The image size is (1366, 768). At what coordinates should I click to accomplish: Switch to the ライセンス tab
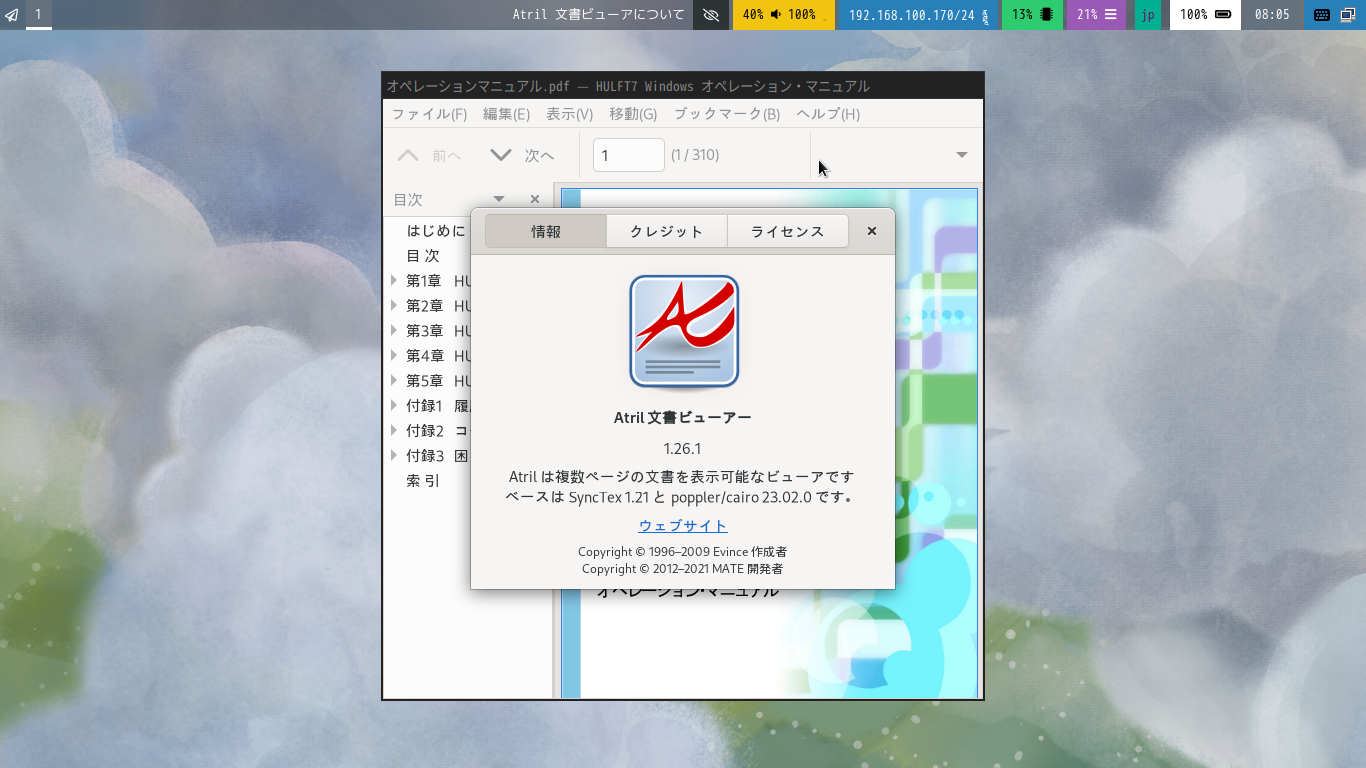788,231
